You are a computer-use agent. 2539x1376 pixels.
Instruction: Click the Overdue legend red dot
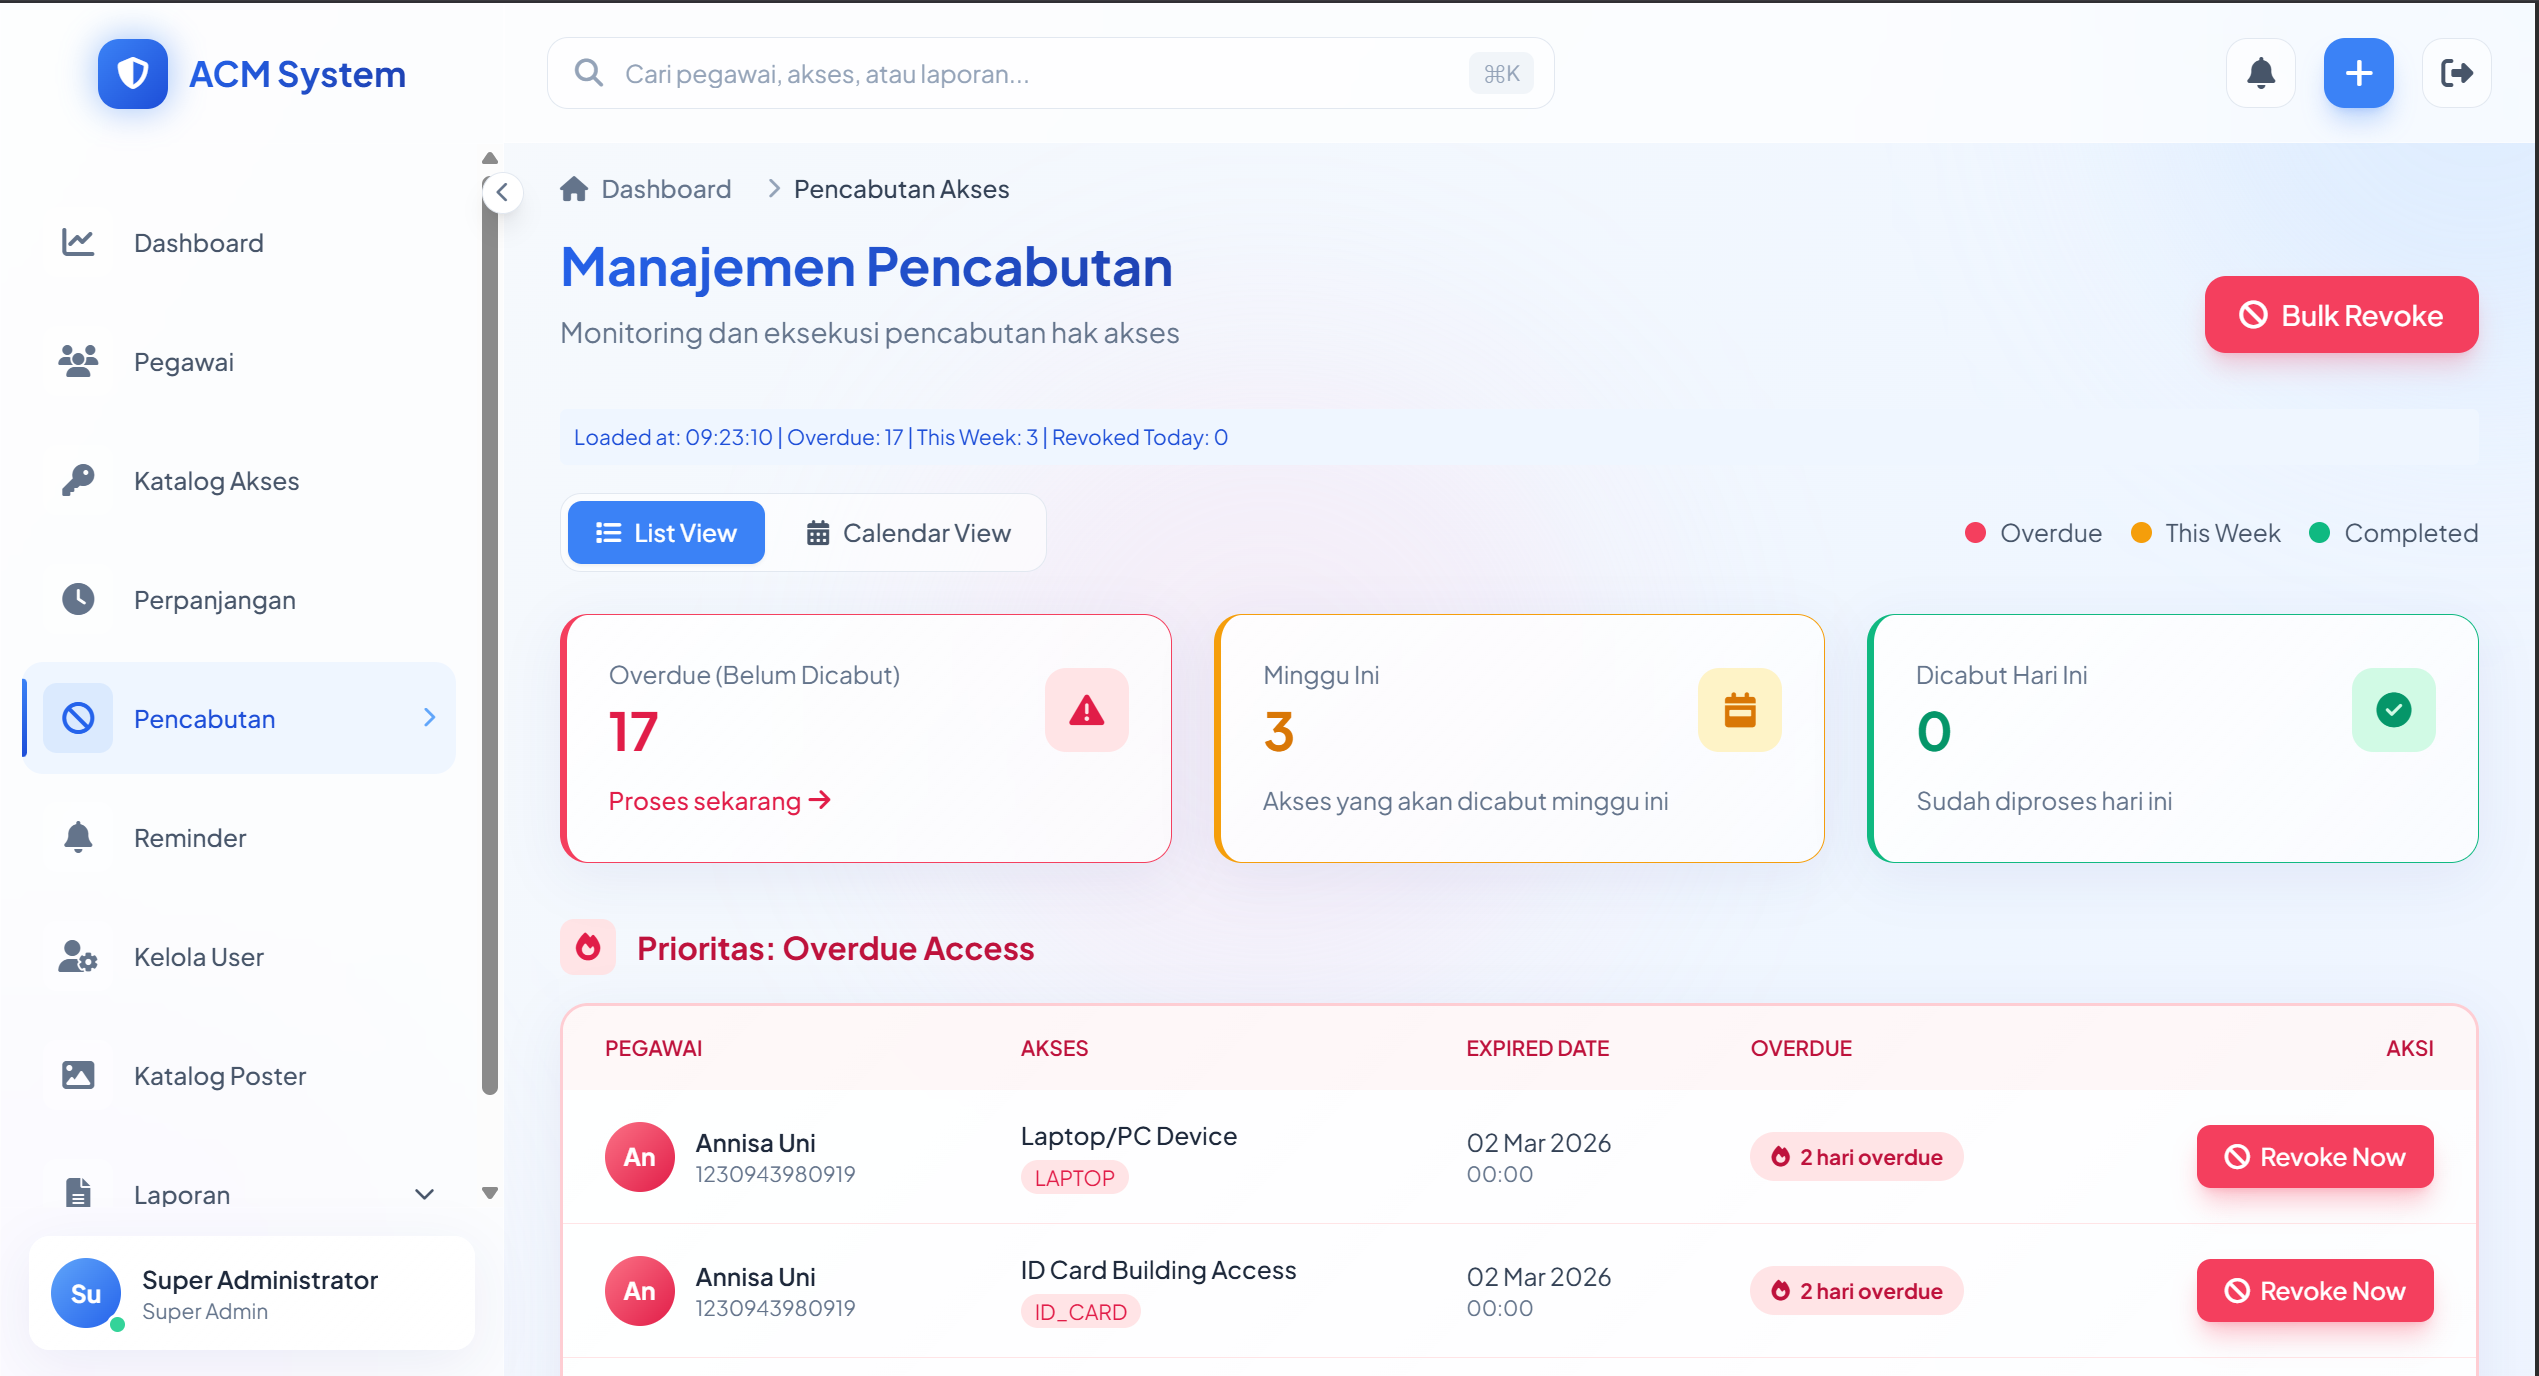click(x=1974, y=533)
